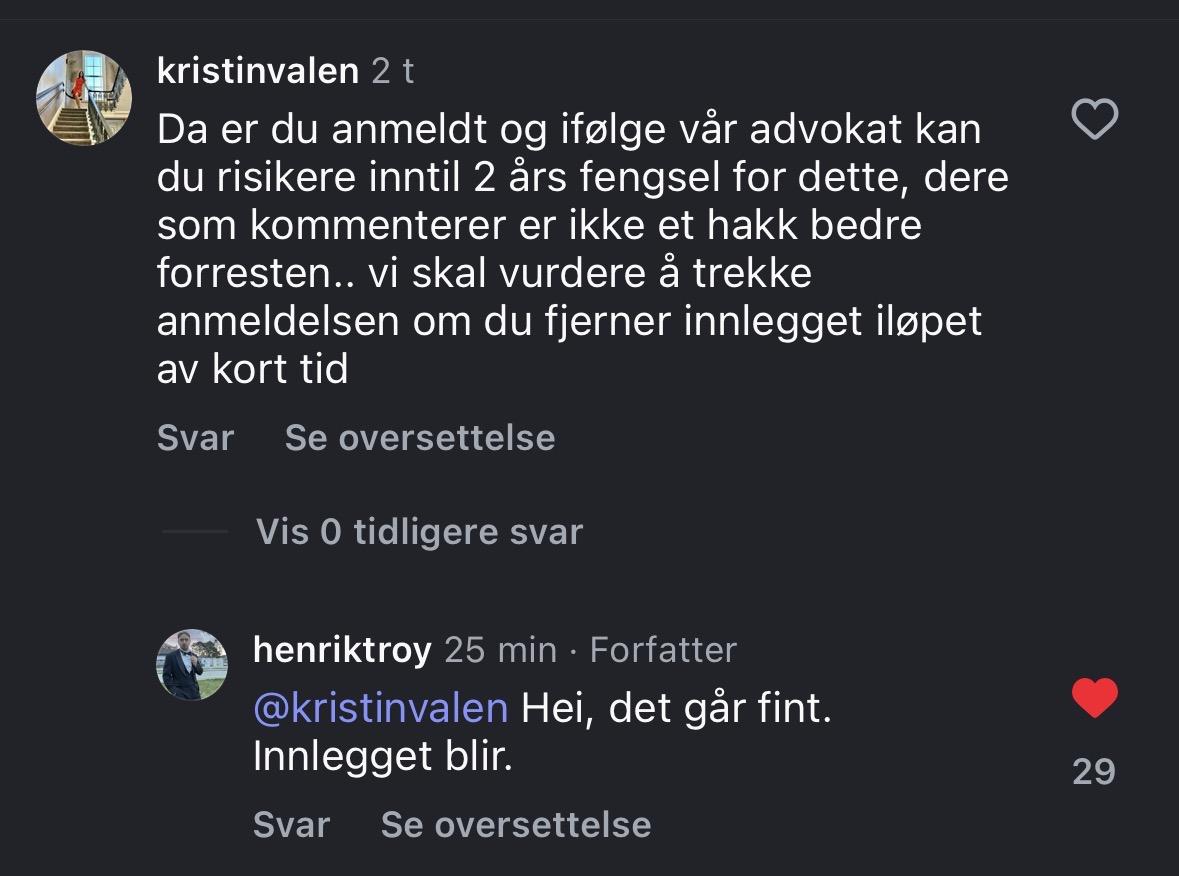Reply to kristinvalen's comment with Svar
1179x876 pixels.
point(195,438)
